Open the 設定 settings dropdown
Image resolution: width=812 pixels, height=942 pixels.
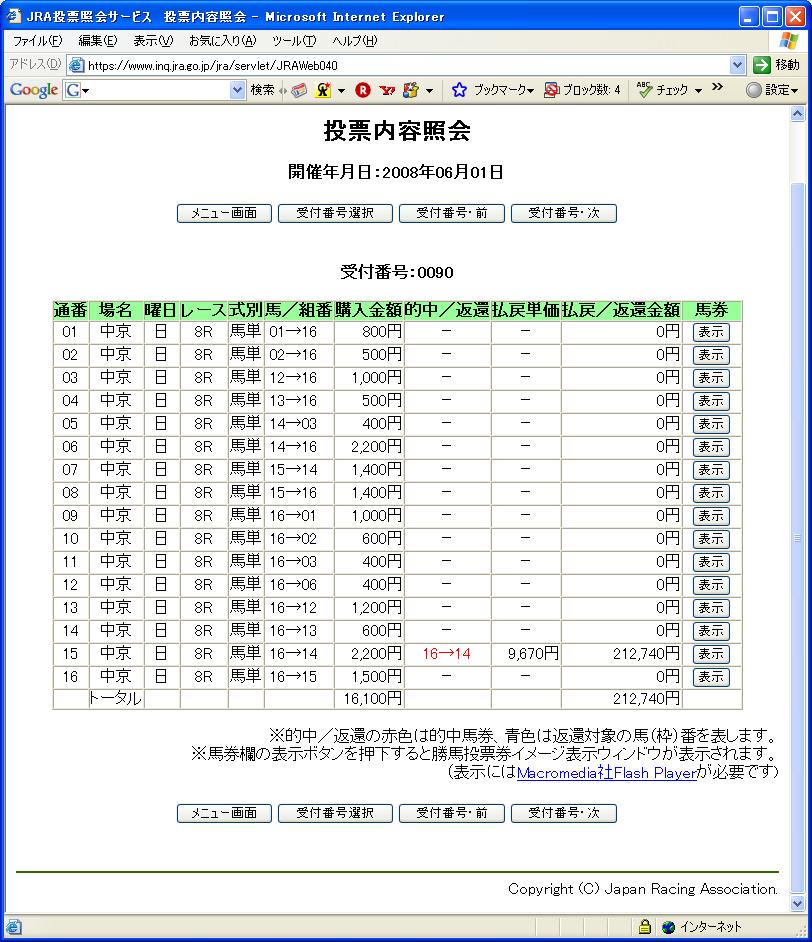click(x=772, y=90)
